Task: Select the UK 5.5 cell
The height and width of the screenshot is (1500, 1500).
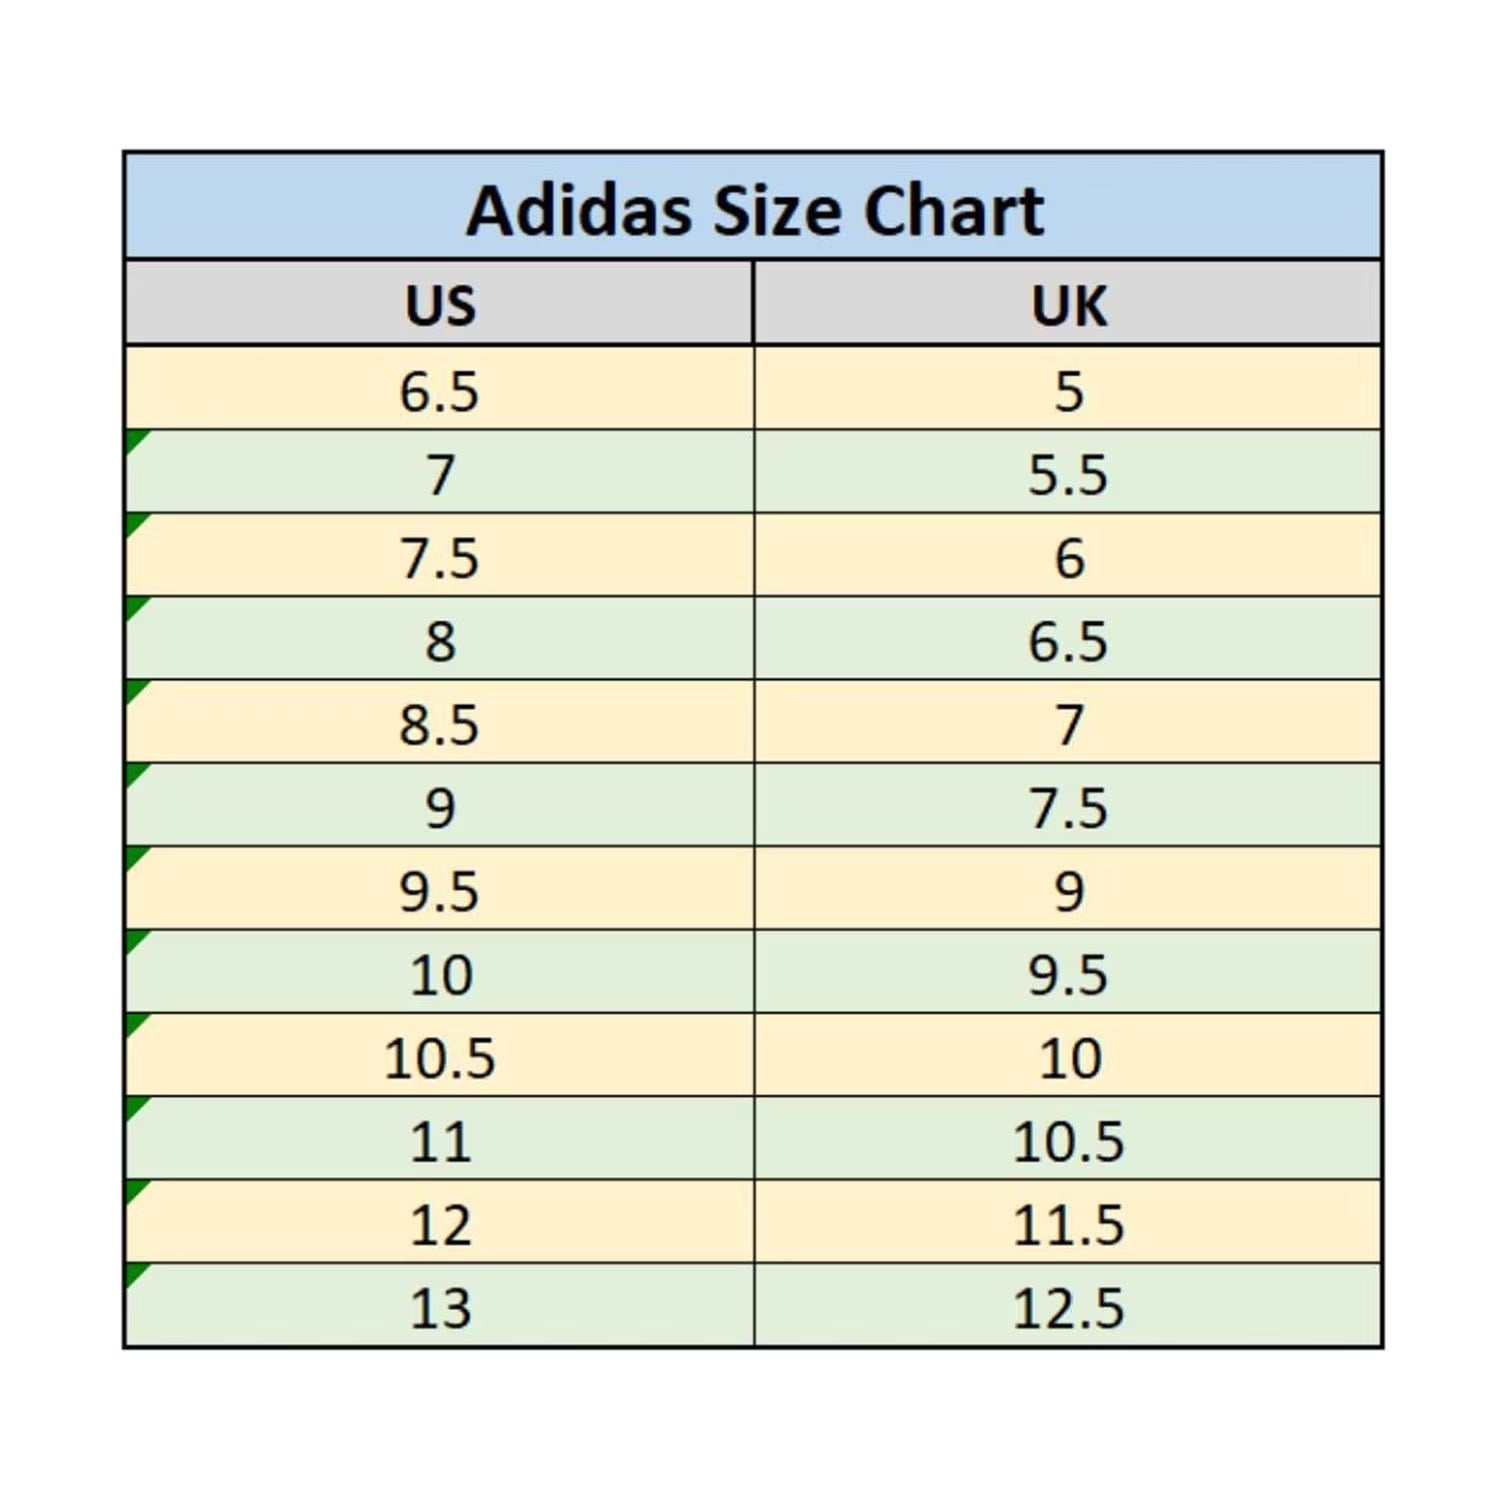Action: pyautogui.click(x=1068, y=473)
